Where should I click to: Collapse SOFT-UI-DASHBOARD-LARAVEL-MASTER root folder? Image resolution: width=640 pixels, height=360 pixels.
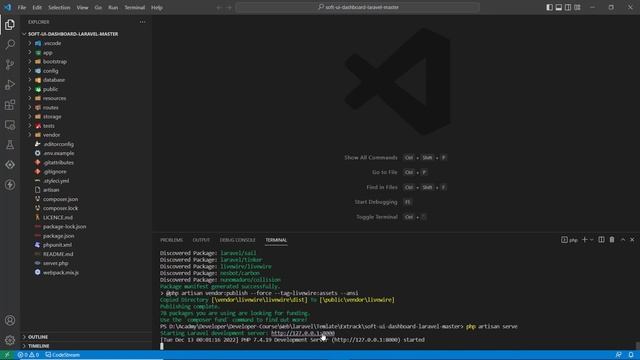[x=86, y=34]
